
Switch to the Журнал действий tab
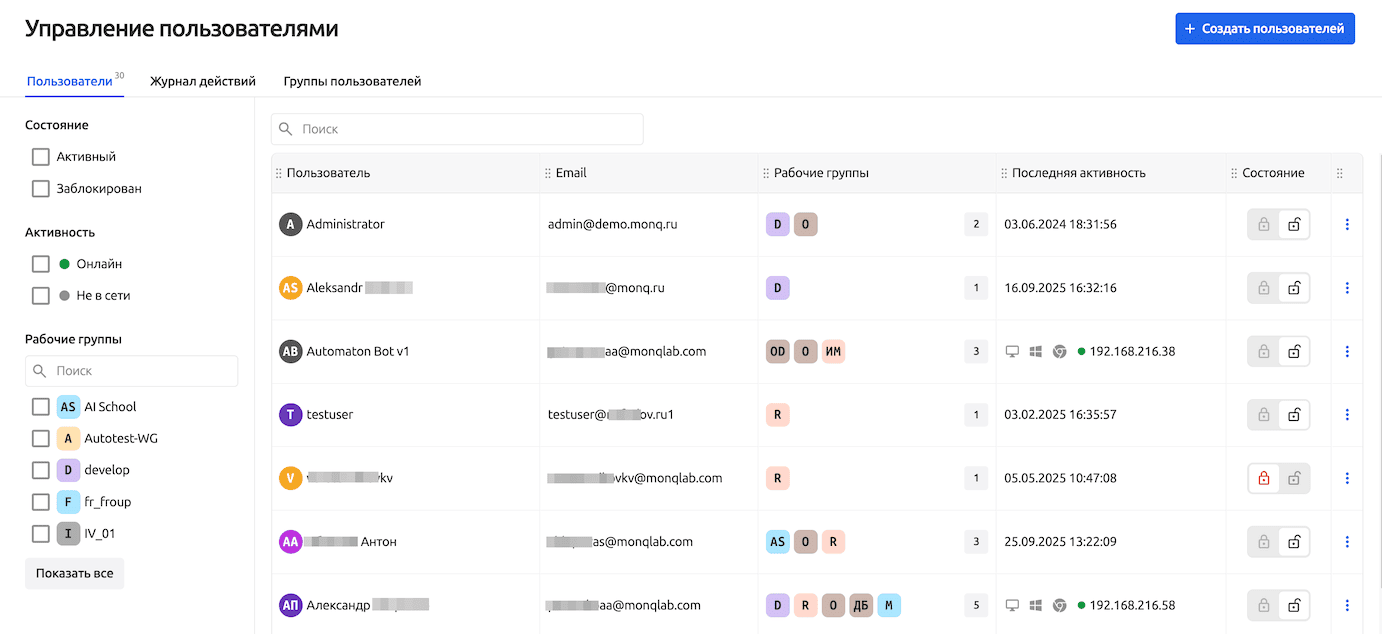point(203,82)
